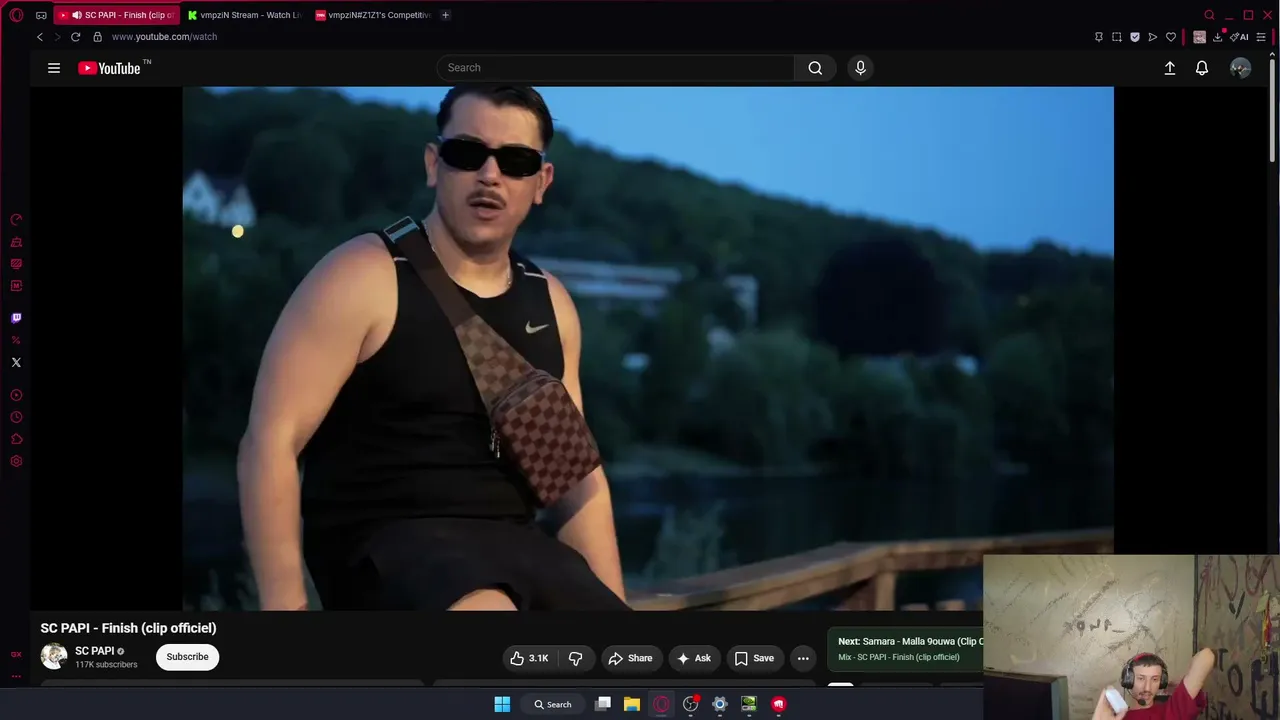Open the YouTube upload/create icon
1280x720 pixels.
pyautogui.click(x=1170, y=68)
